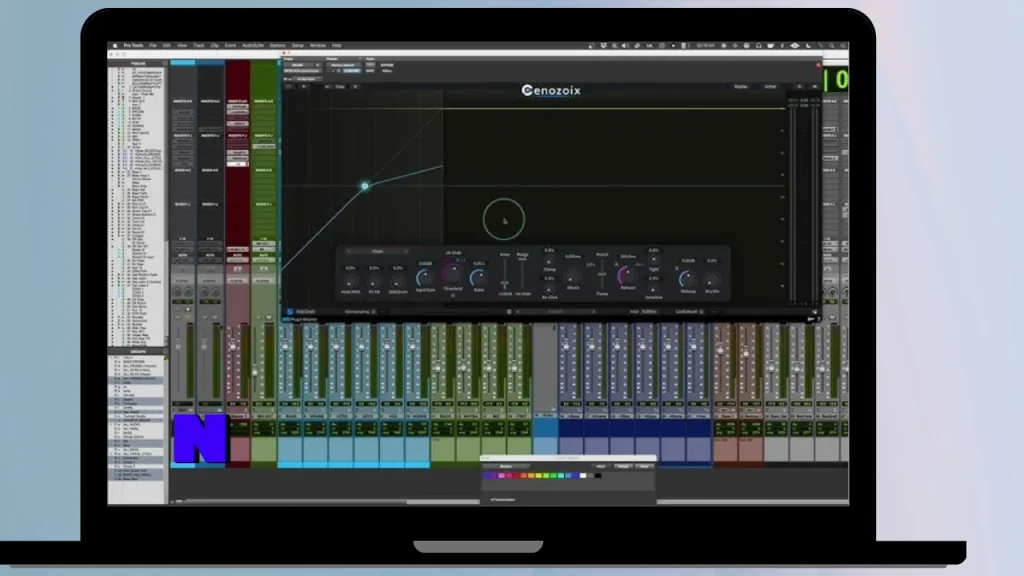Pick the purple swatch in the color palette

pos(494,476)
